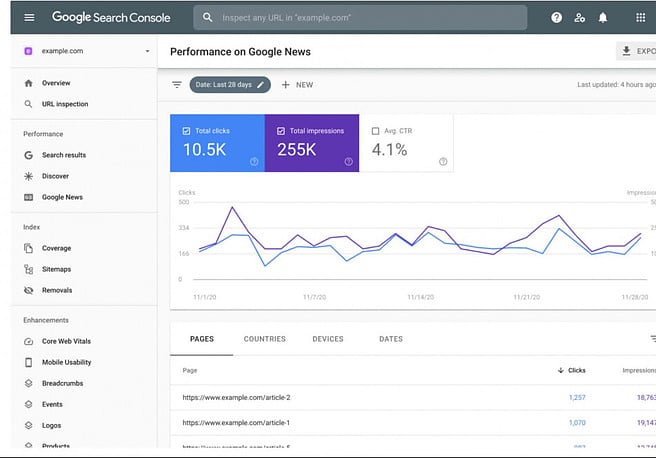Open Core Web Vitals in sidebar
This screenshot has height=458, width=656.
point(66,341)
